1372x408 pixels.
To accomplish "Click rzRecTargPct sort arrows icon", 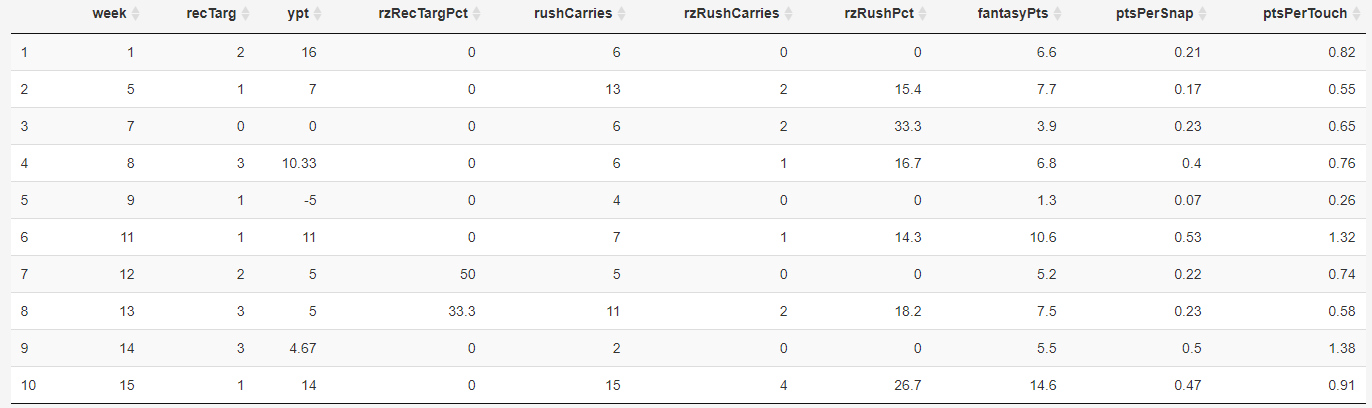I will click(477, 15).
